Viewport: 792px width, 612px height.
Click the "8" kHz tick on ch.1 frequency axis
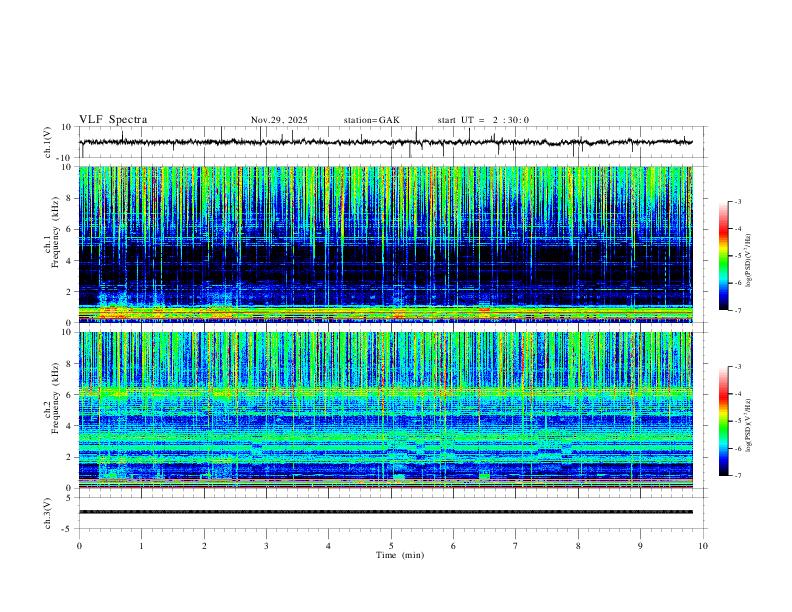[x=69, y=198]
